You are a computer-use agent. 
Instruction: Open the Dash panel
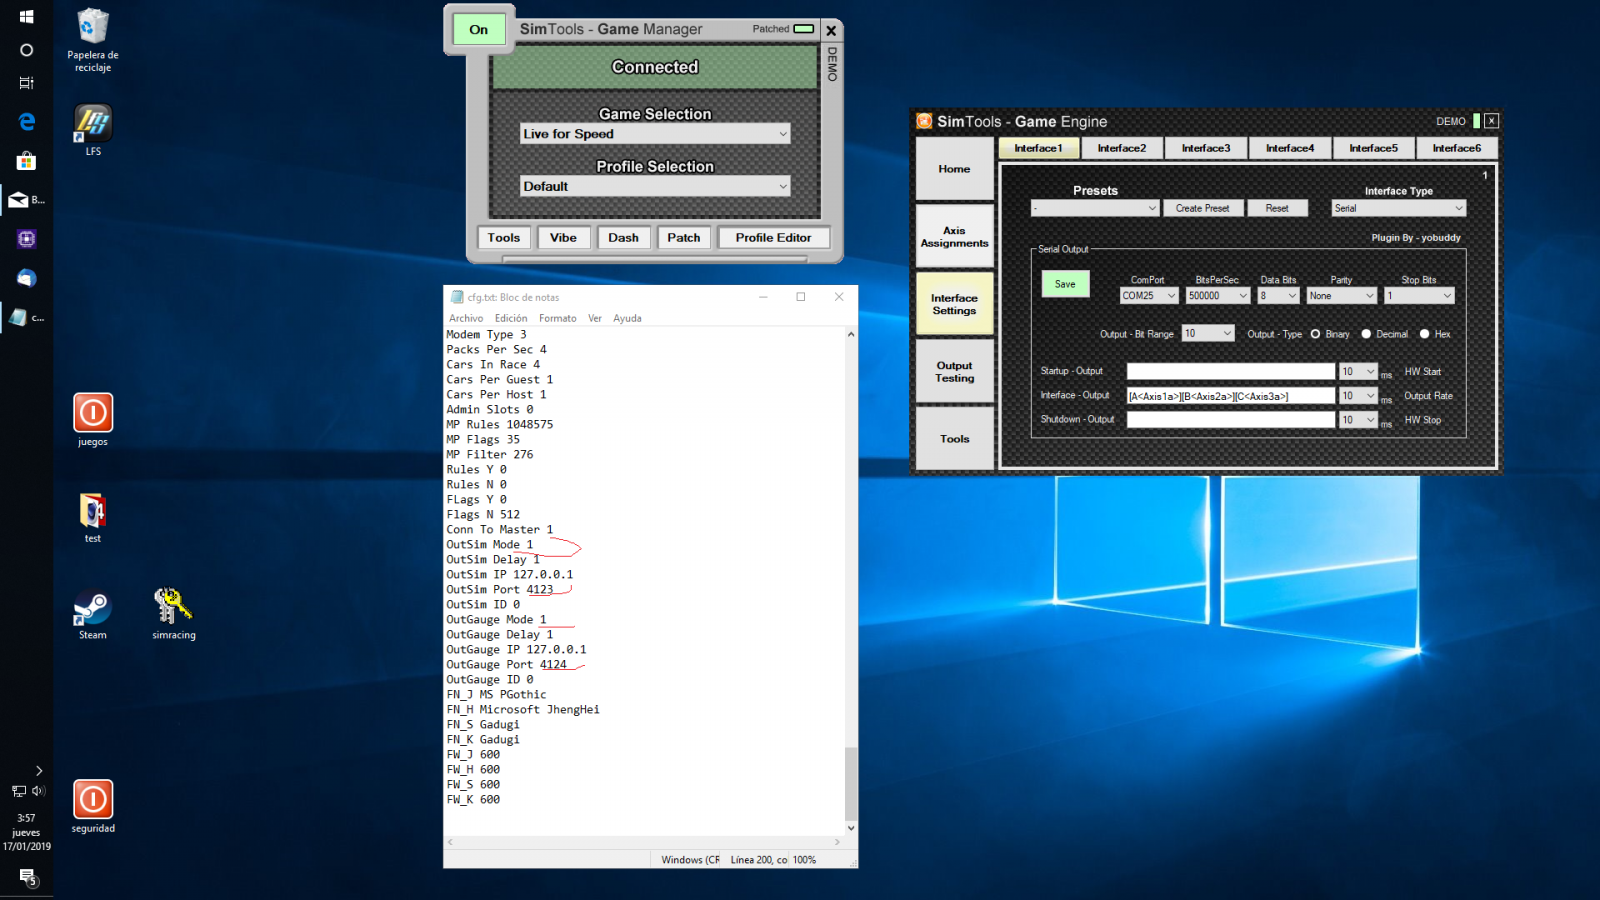point(623,237)
